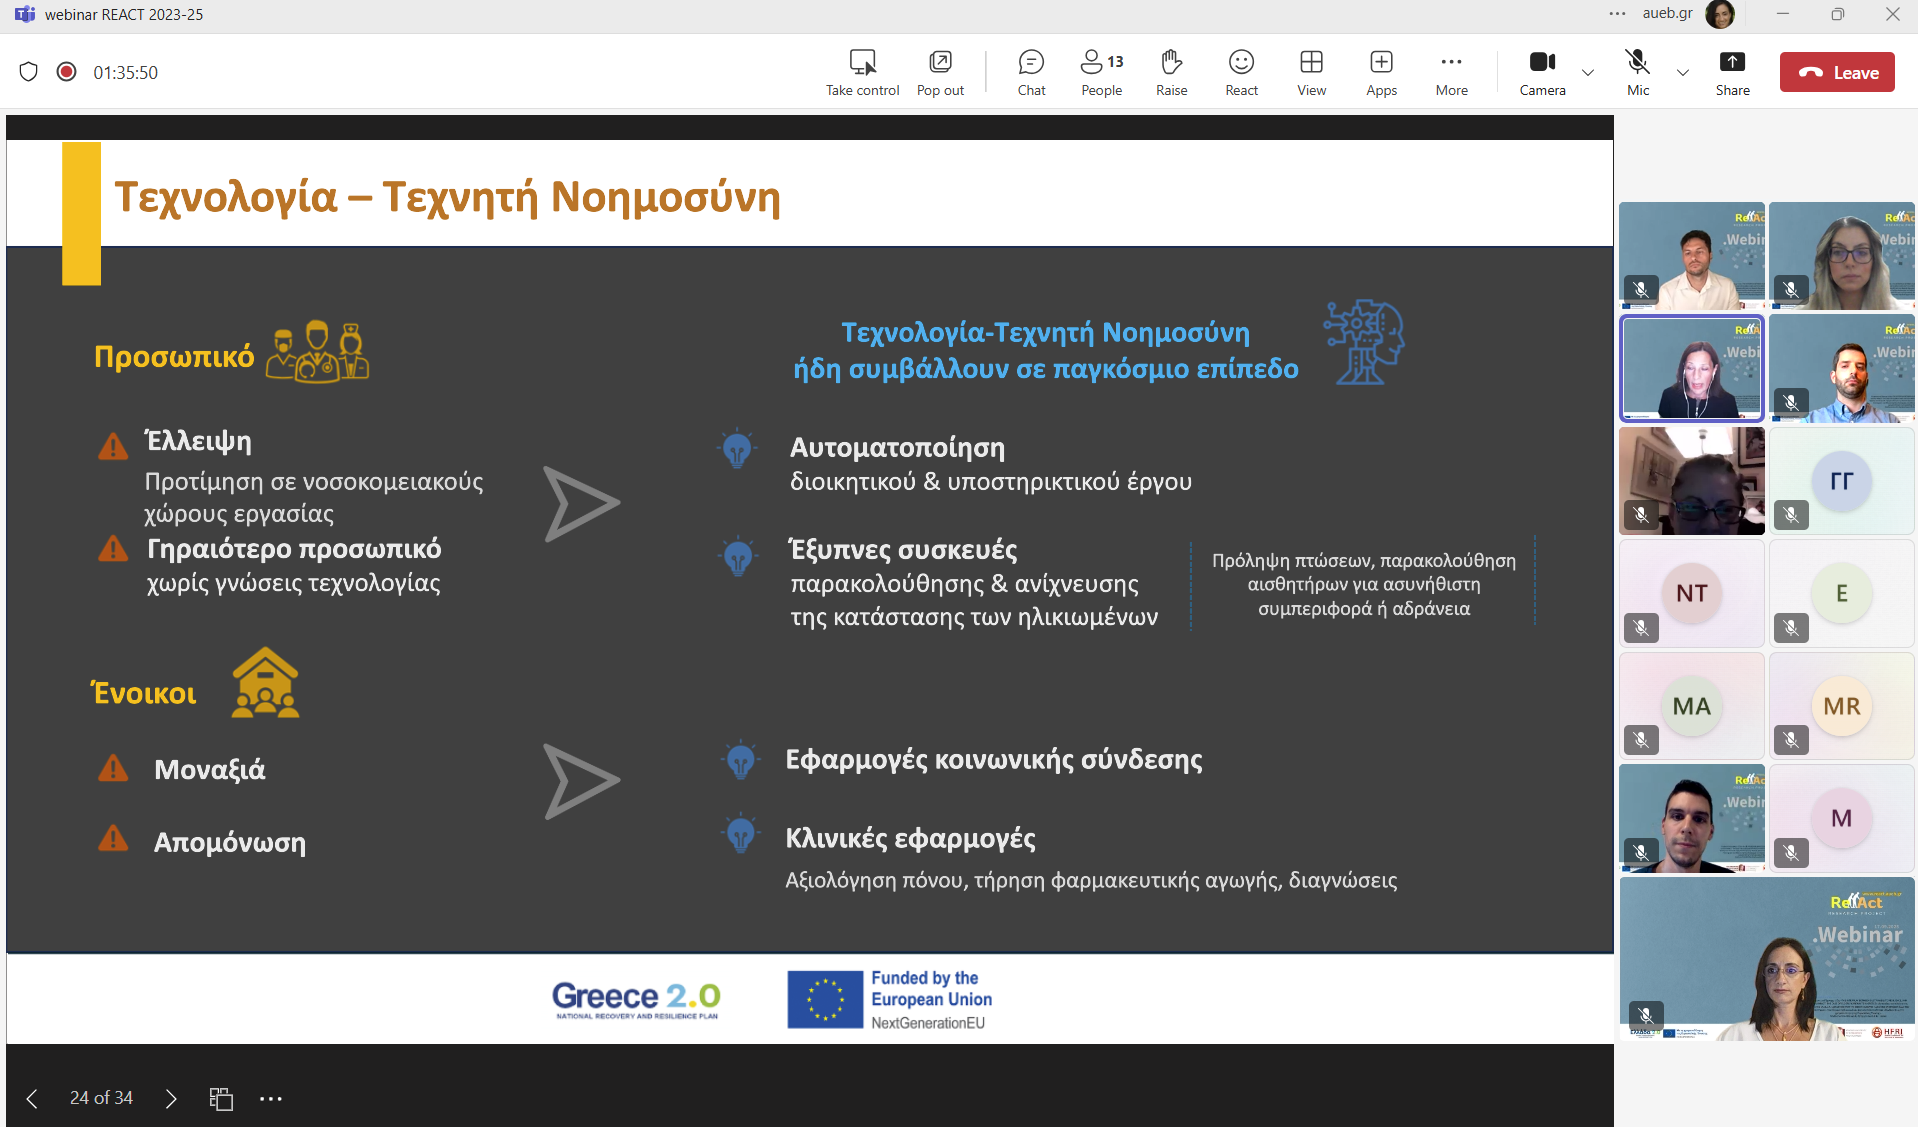Select the MA participant tile
The width and height of the screenshot is (1918, 1127).
[x=1691, y=706]
